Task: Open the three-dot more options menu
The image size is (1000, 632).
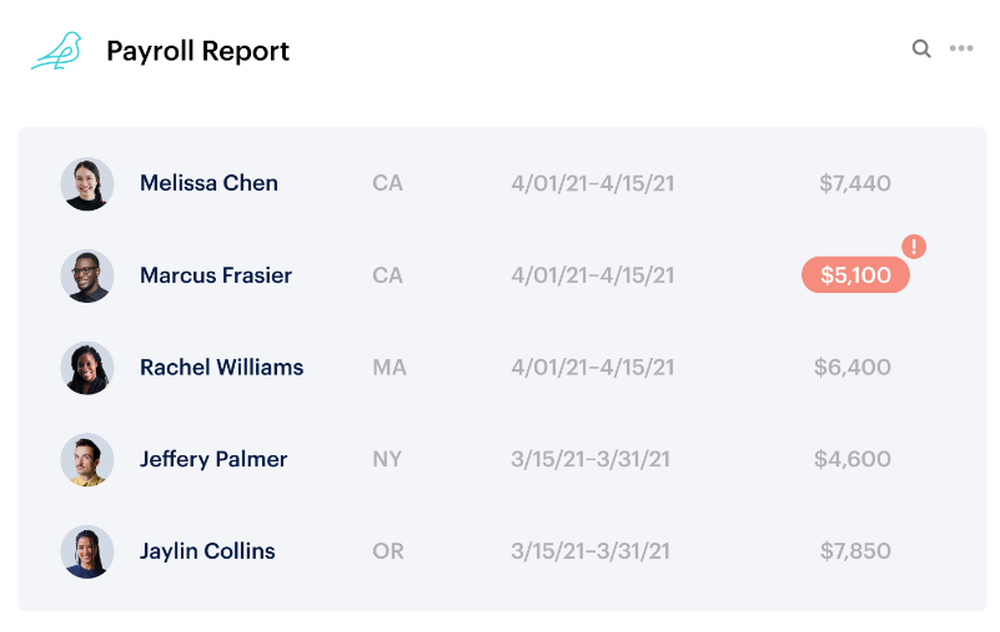Action: [961, 48]
